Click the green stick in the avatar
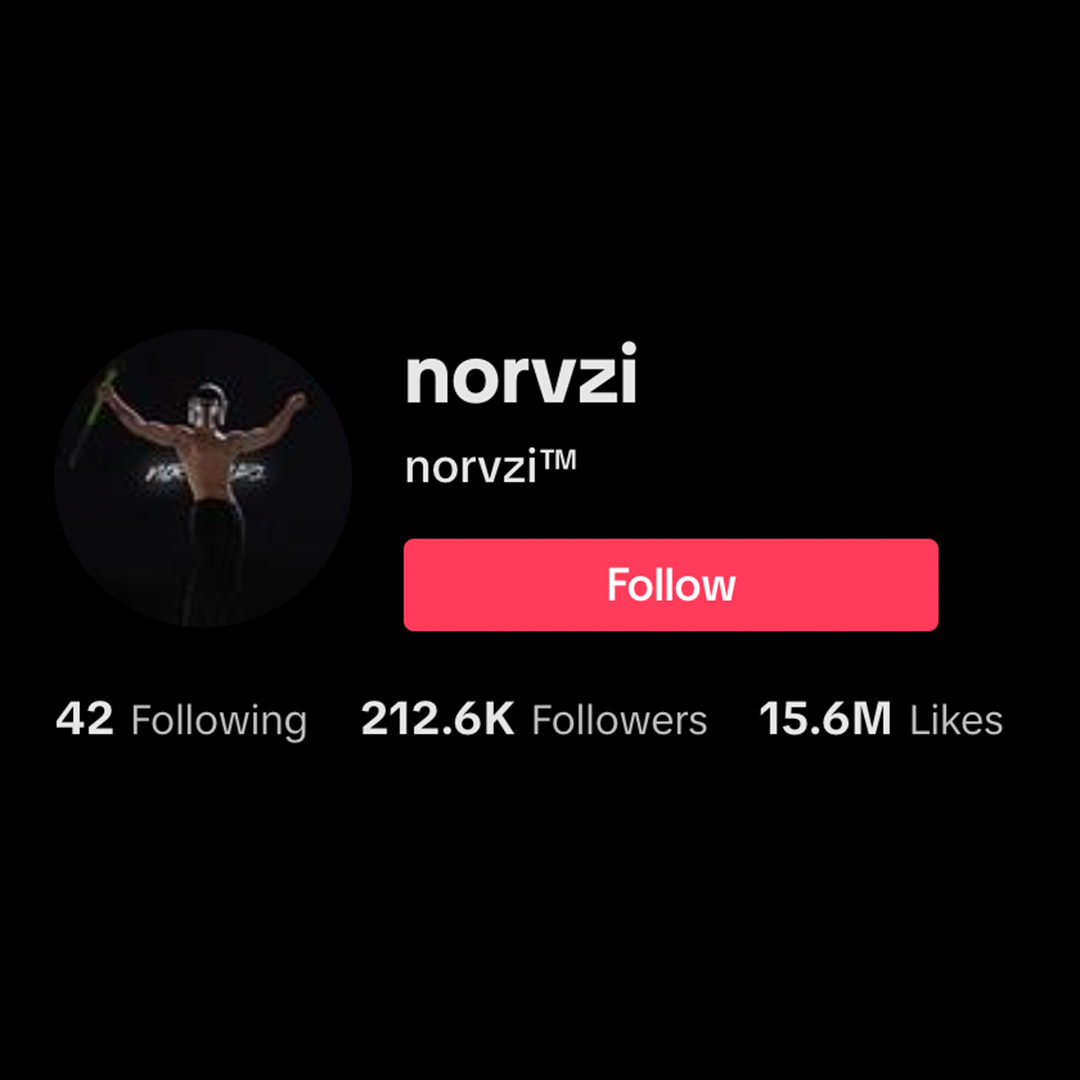Image resolution: width=1080 pixels, height=1080 pixels. [92, 416]
